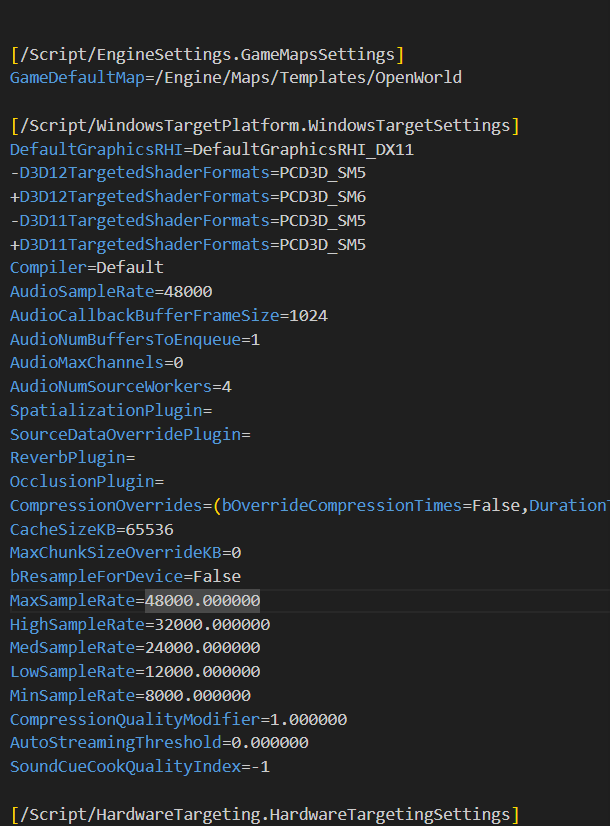Screen dimensions: 610x826
Task: Click the ReverbPlugin= line
Action: [x=73, y=458]
